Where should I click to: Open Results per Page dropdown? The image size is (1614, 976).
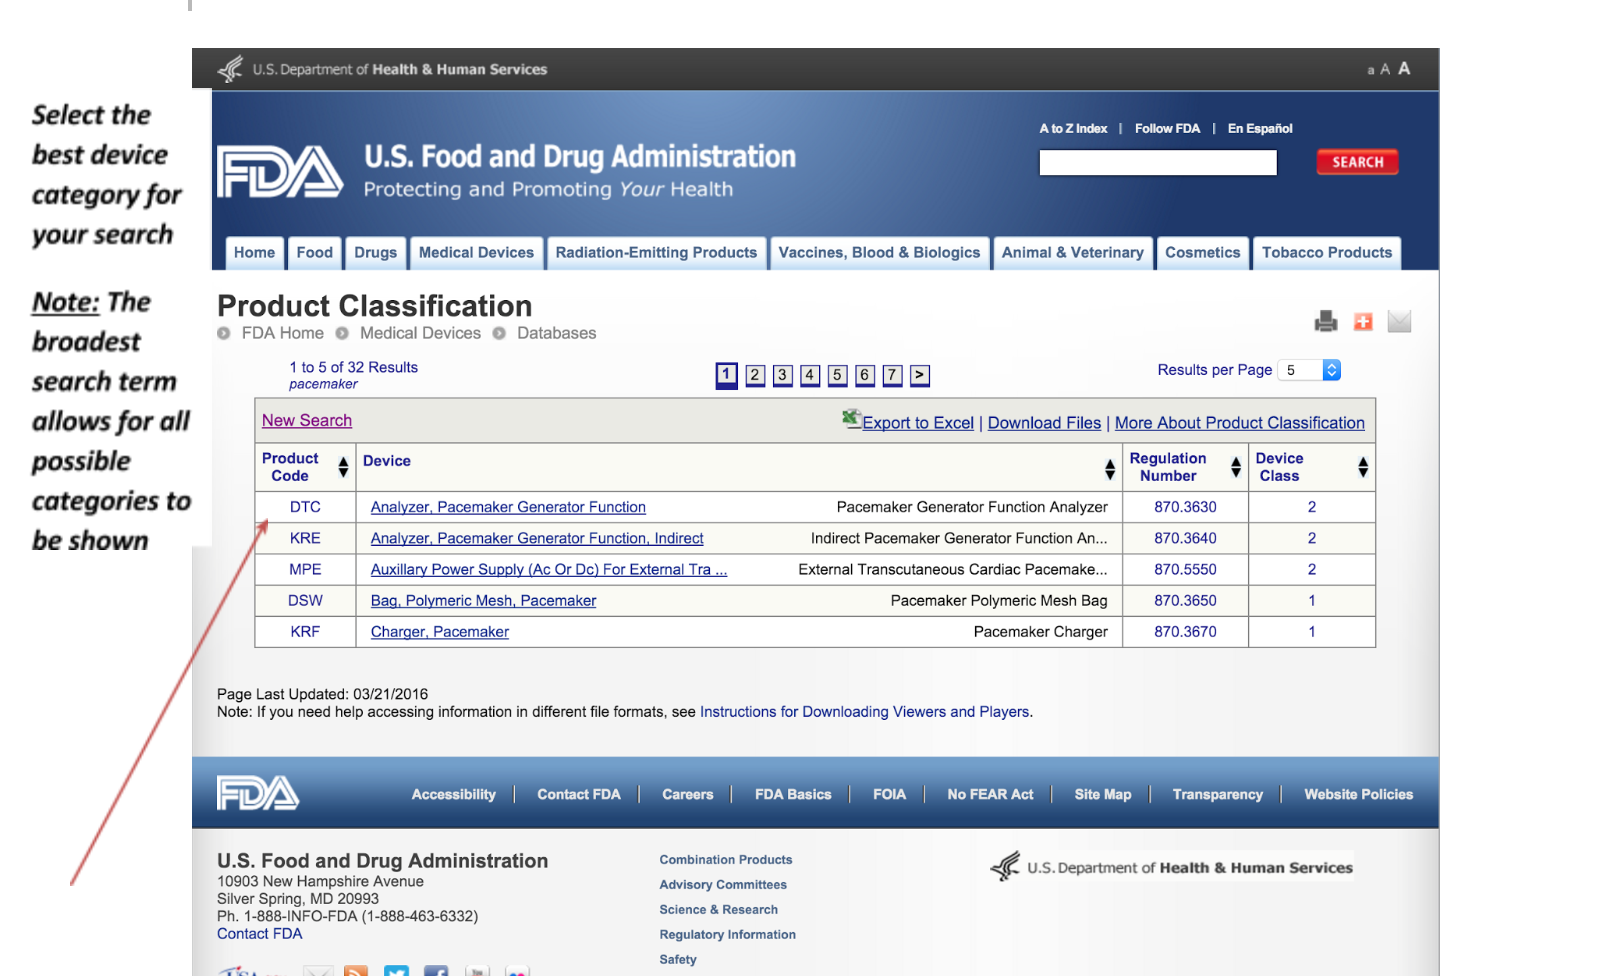tap(1310, 370)
